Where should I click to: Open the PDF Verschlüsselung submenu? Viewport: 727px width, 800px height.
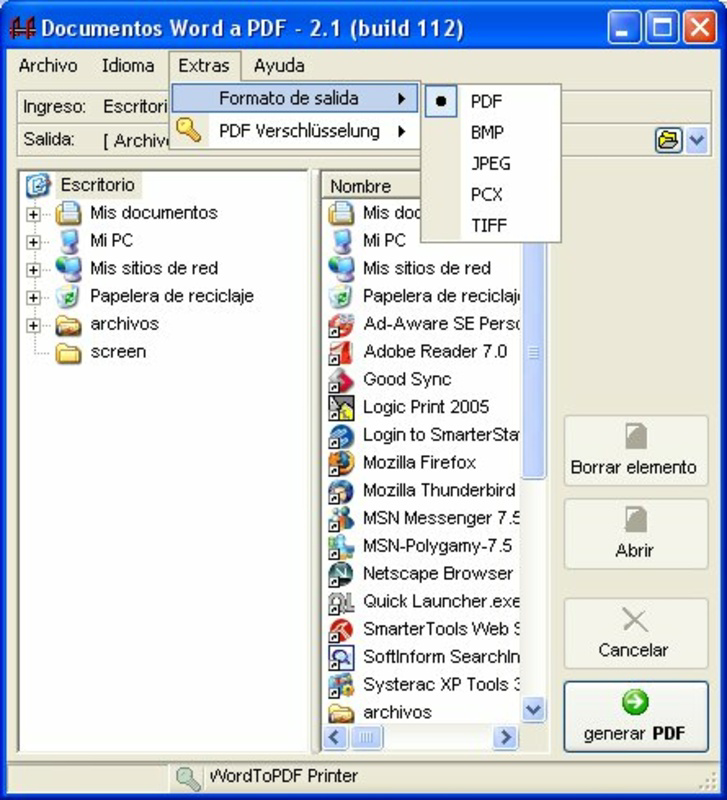[x=295, y=131]
